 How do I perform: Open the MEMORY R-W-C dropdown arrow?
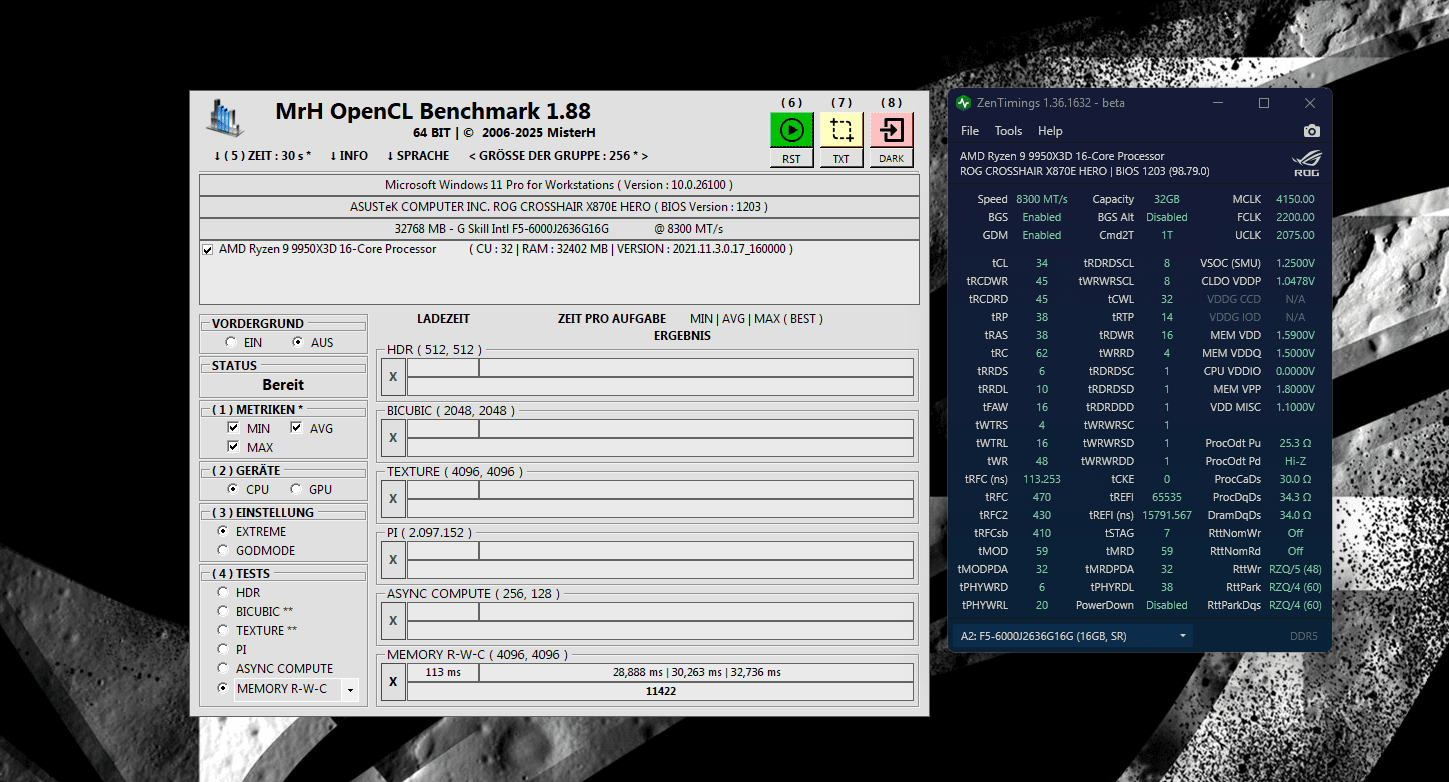tap(349, 689)
